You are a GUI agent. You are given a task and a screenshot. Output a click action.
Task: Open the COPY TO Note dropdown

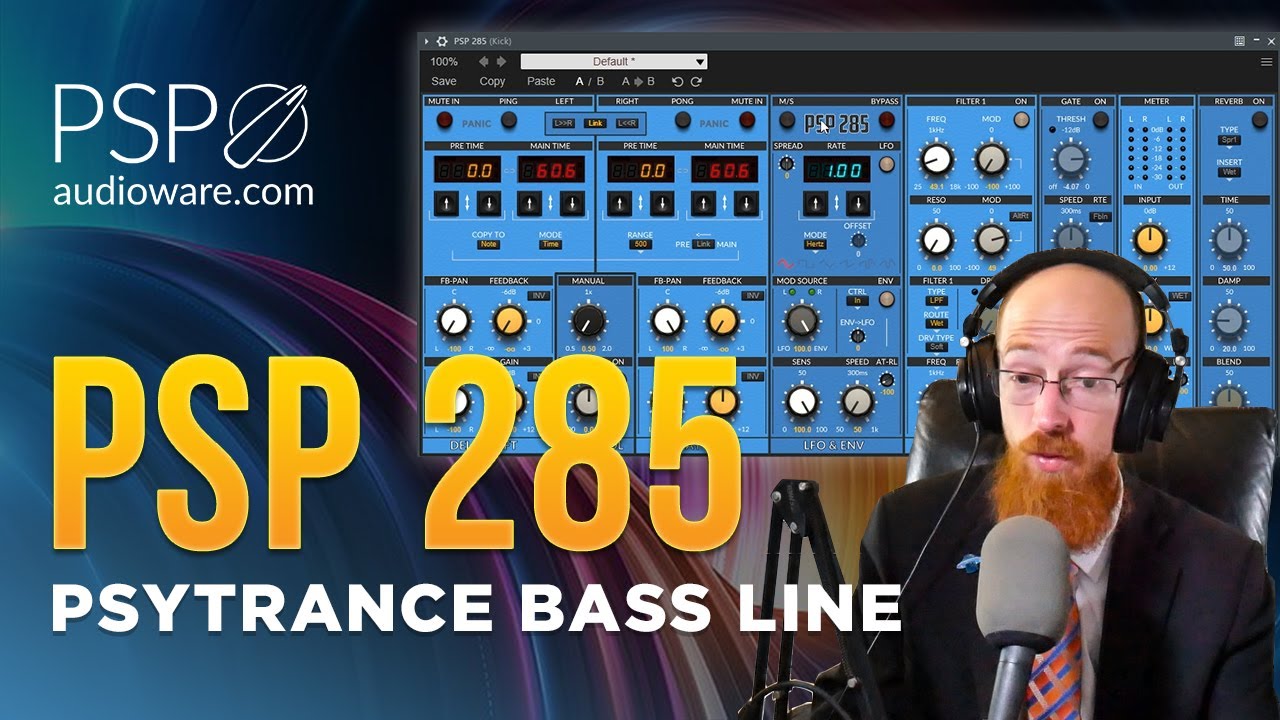488,244
